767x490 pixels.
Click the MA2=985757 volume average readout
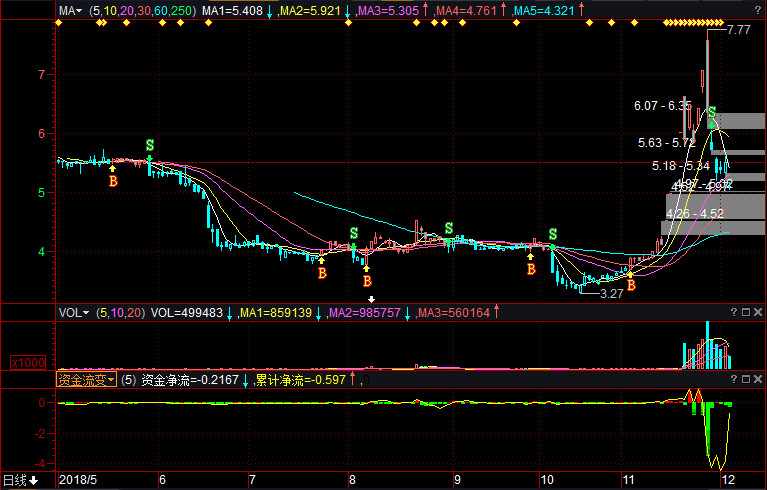(x=365, y=313)
